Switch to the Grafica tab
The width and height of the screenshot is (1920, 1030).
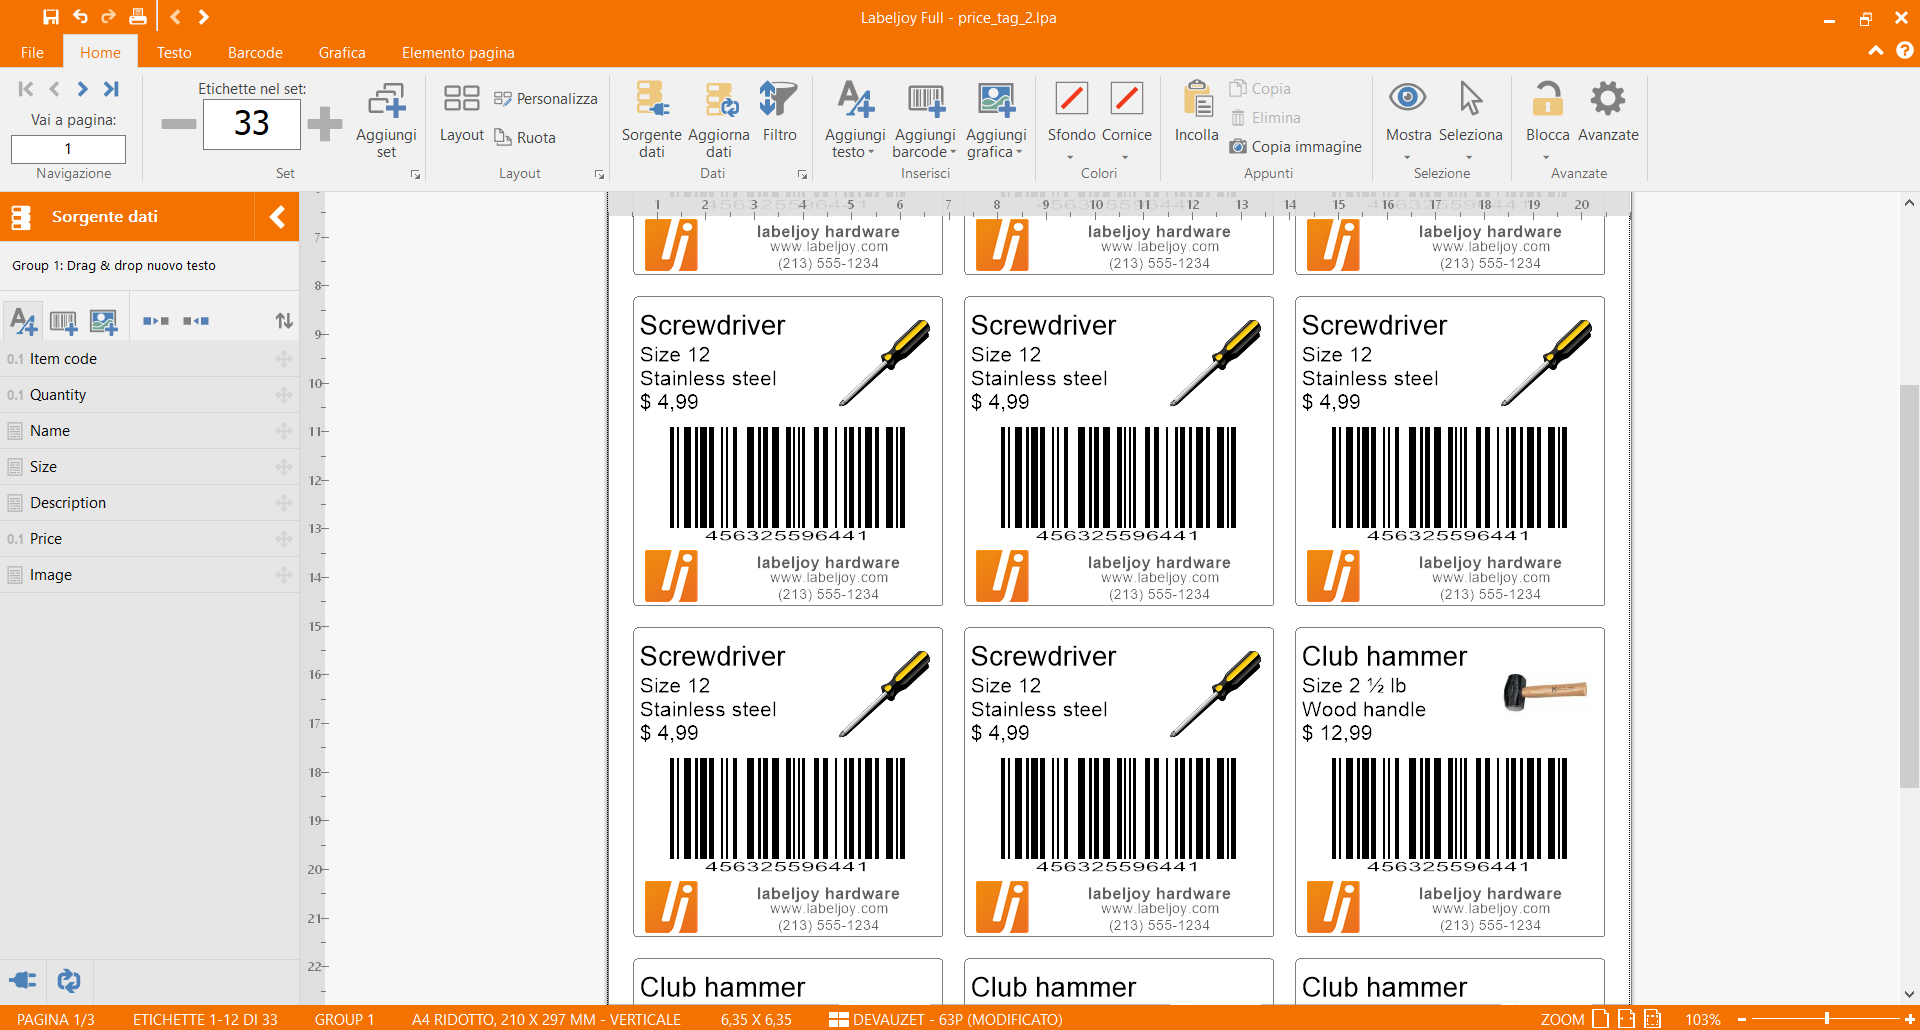point(342,53)
